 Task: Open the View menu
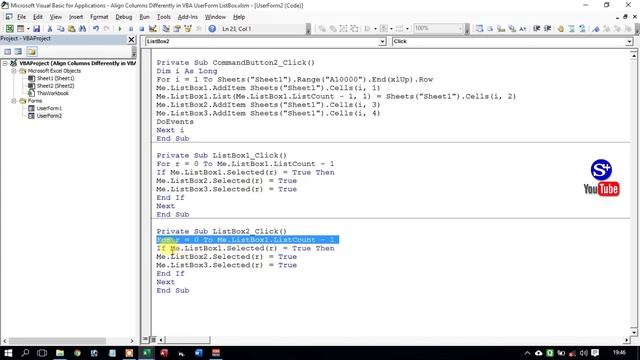[x=56, y=17]
